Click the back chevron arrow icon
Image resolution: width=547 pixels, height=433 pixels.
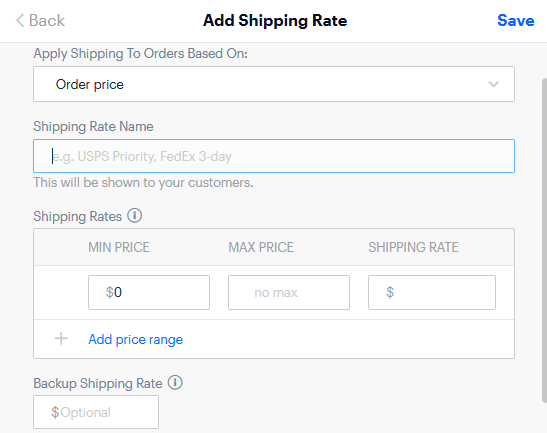[20, 20]
